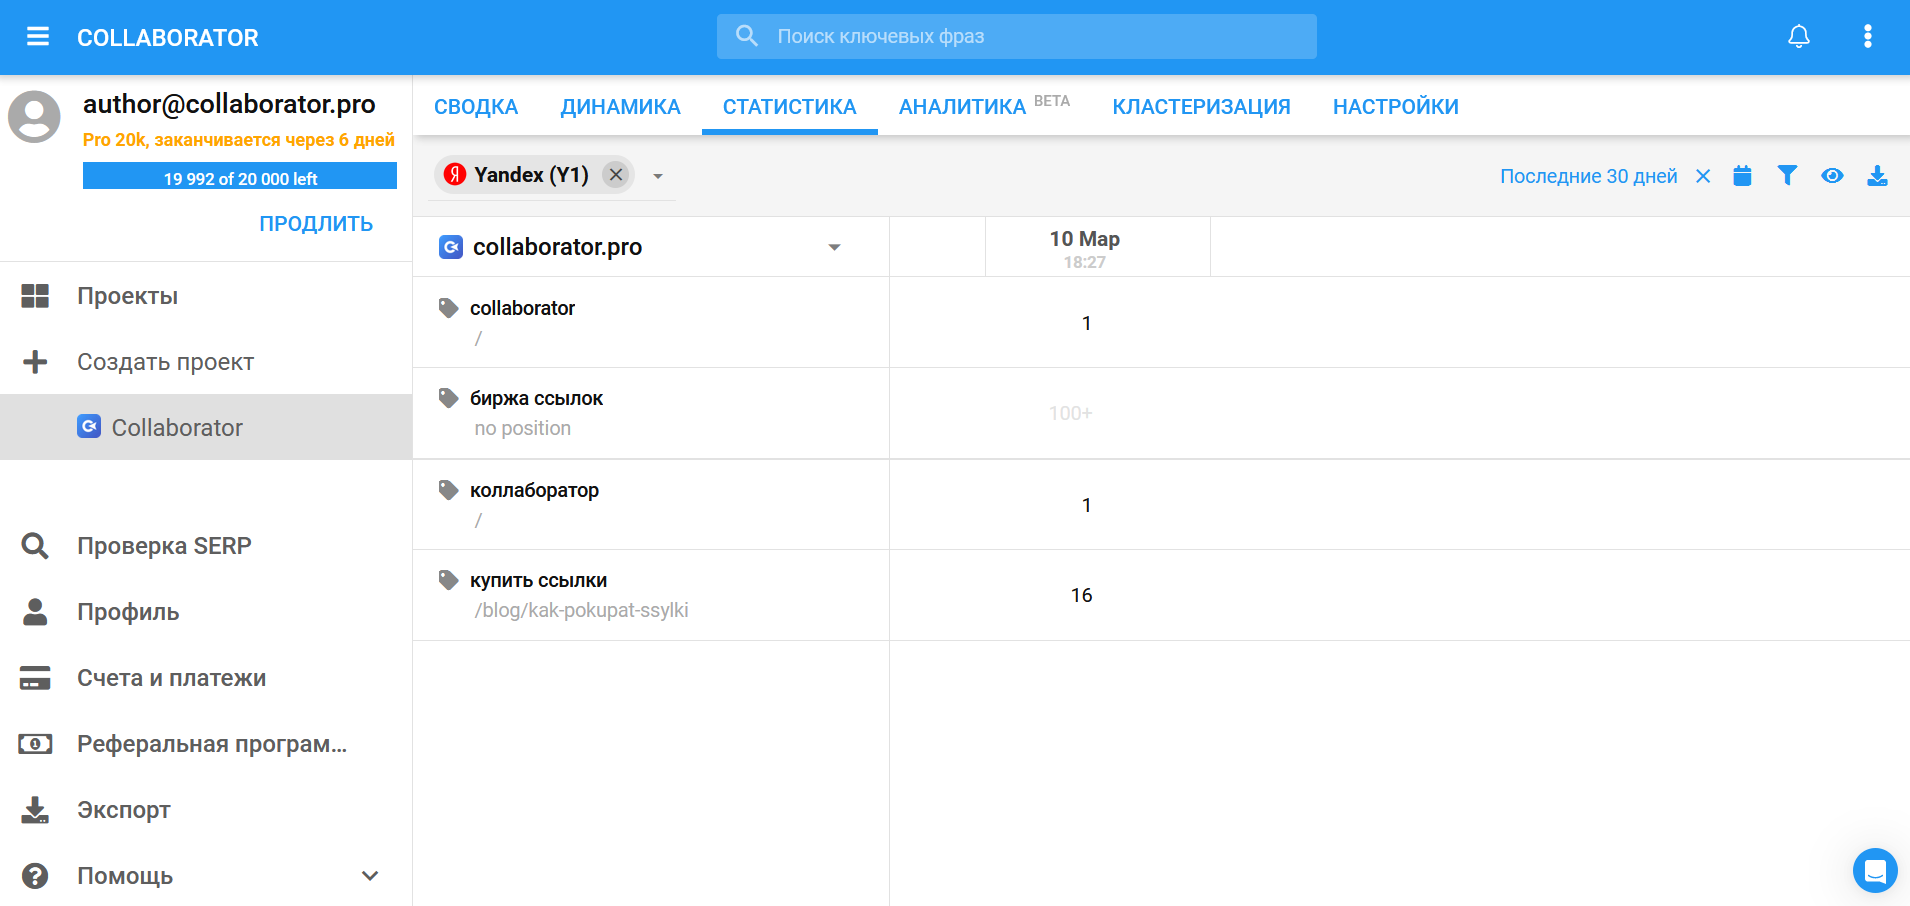Click the Счета и платежи card icon
This screenshot has height=906, width=1910.
tap(35, 678)
